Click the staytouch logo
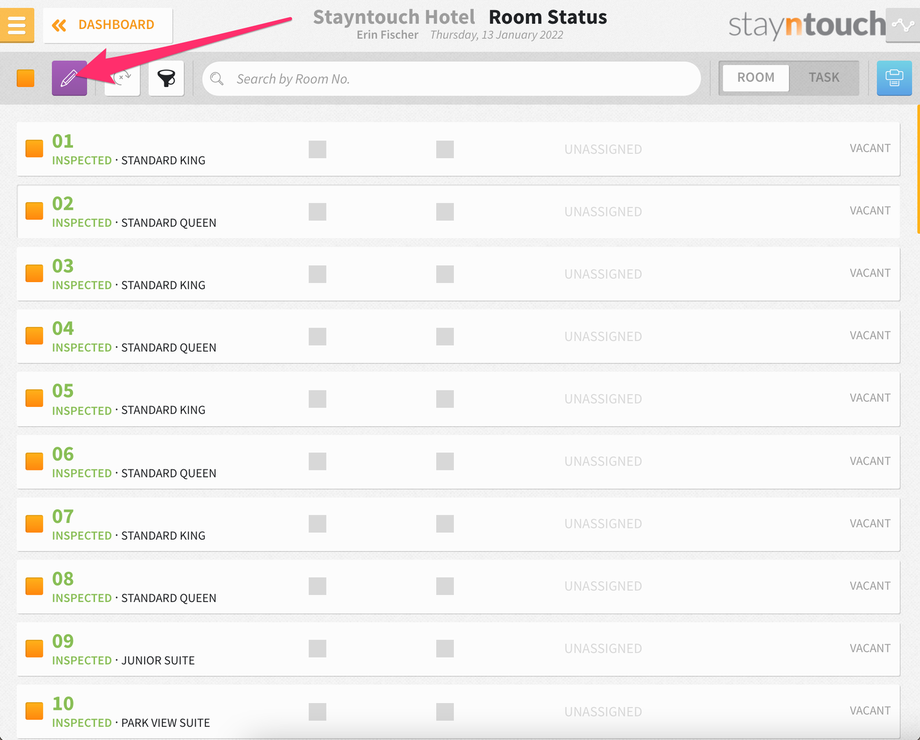The image size is (920, 740). 807,25
